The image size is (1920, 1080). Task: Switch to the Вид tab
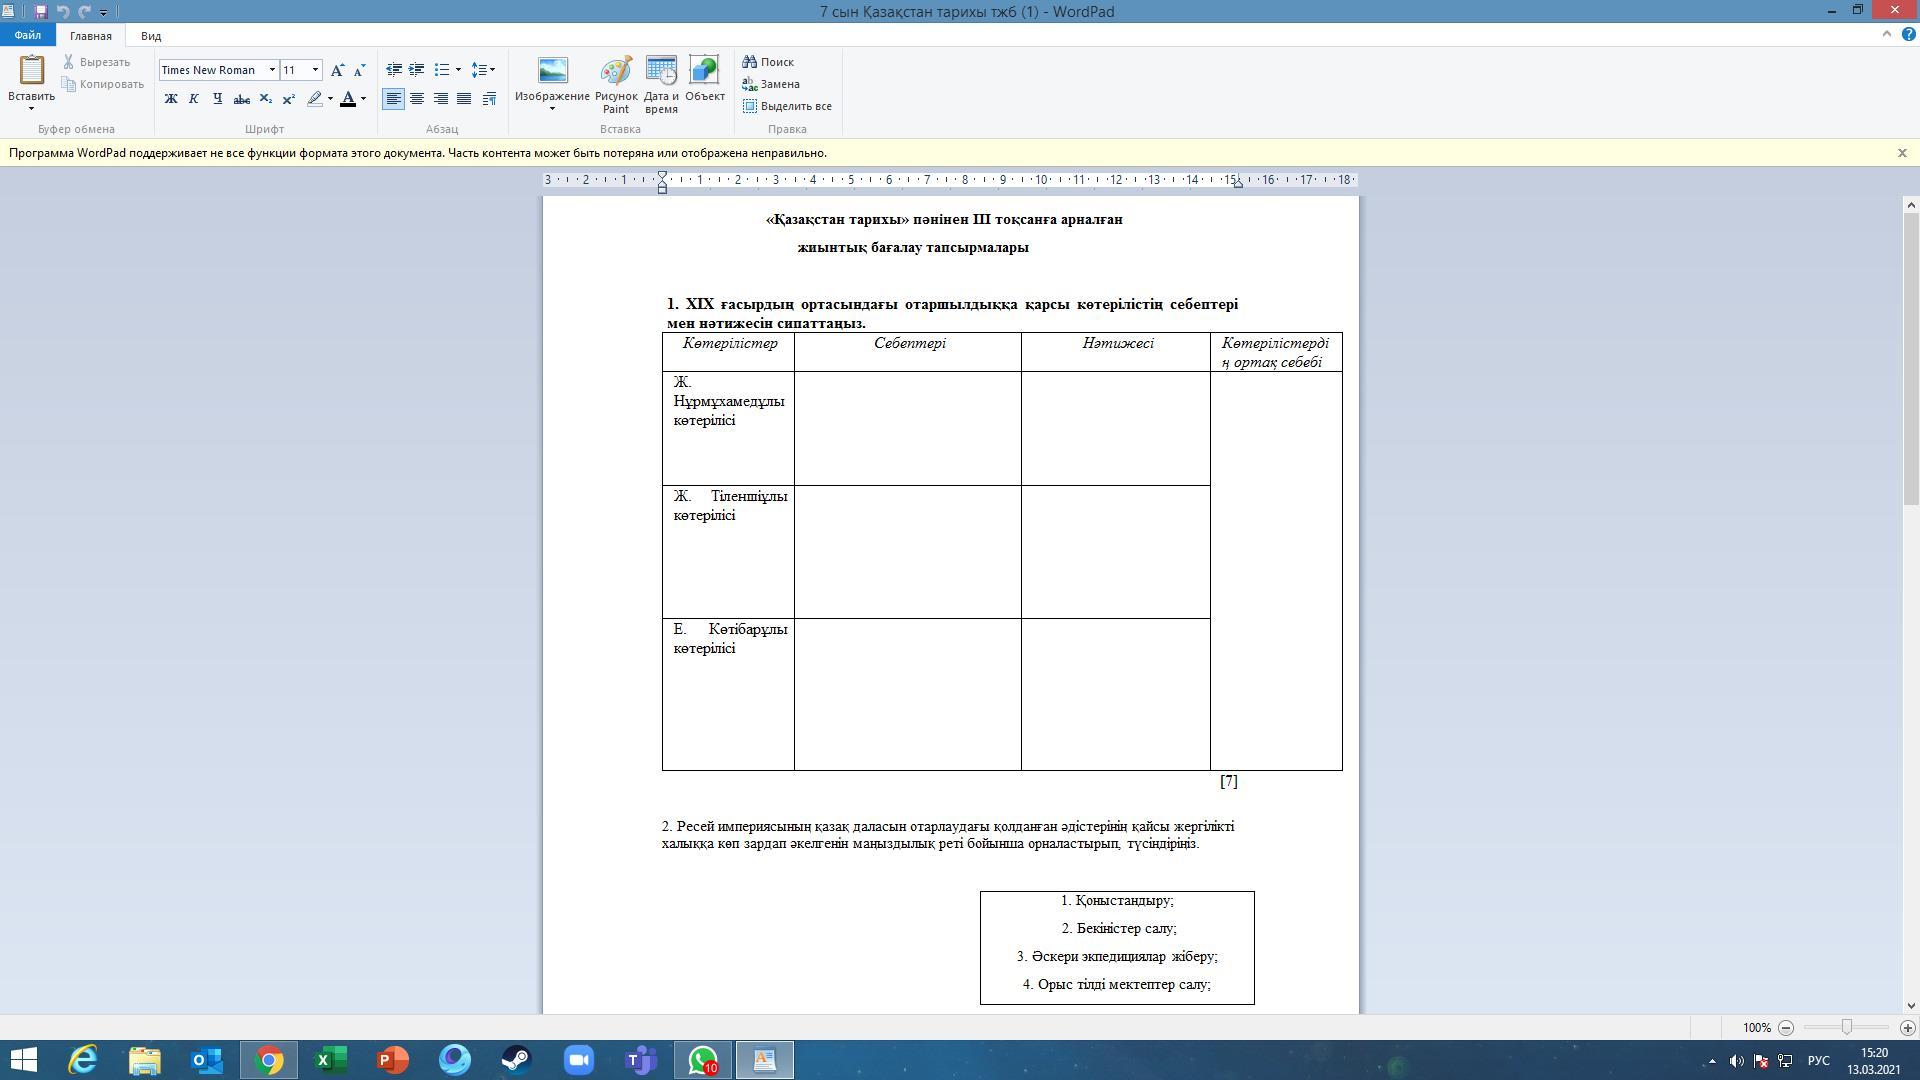pyautogui.click(x=151, y=36)
